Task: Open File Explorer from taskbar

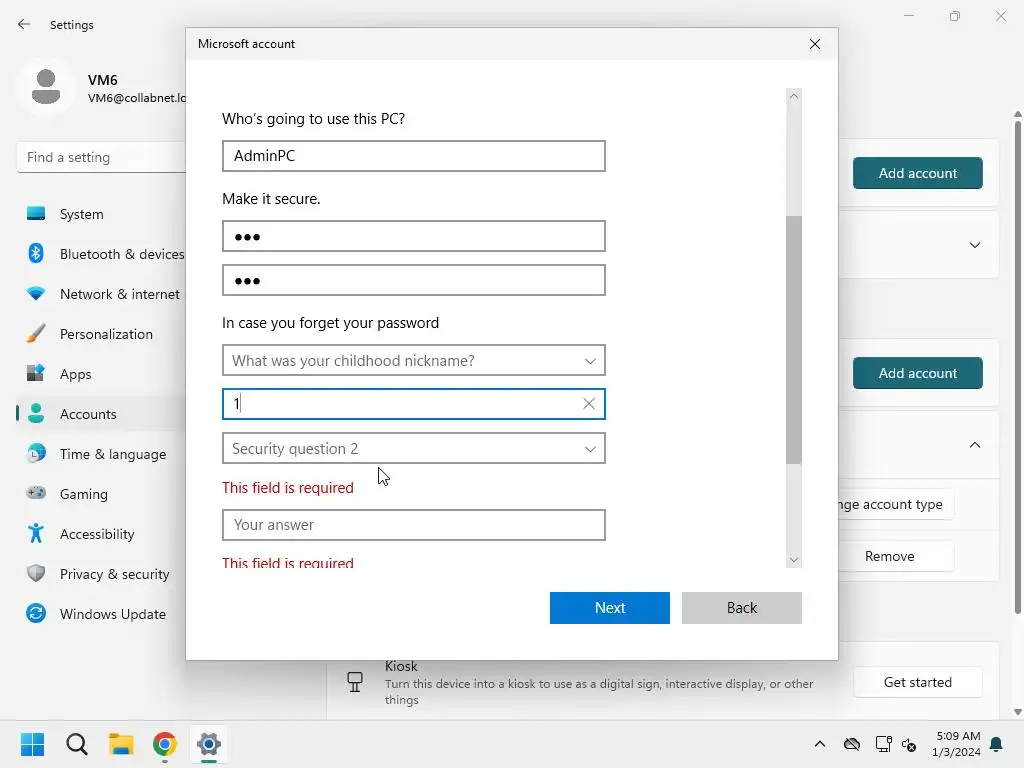Action: (x=121, y=744)
